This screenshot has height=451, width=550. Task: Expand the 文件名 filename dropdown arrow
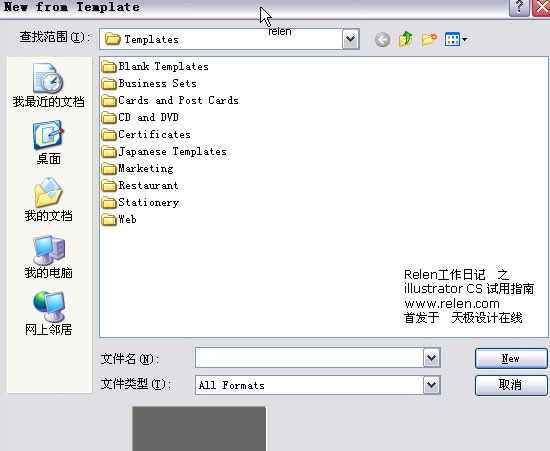431,358
